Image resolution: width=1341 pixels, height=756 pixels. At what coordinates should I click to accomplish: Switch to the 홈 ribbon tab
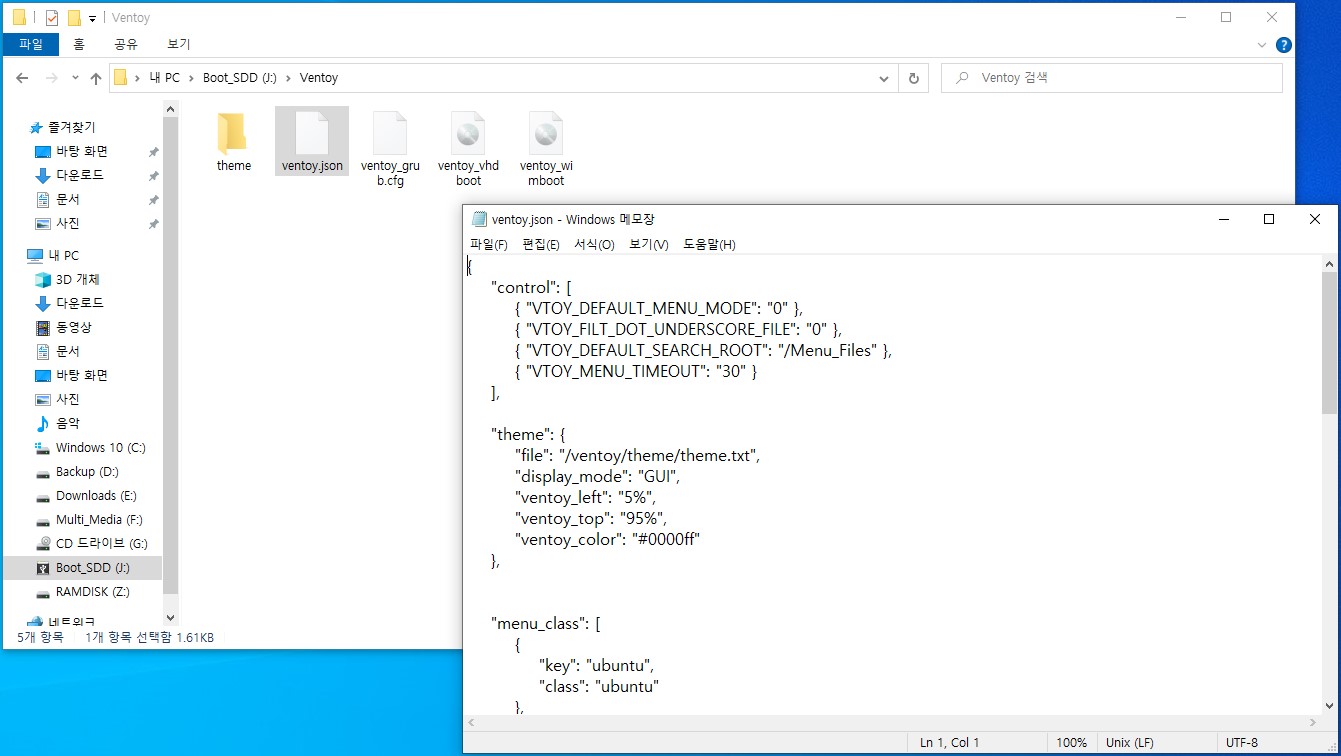79,45
